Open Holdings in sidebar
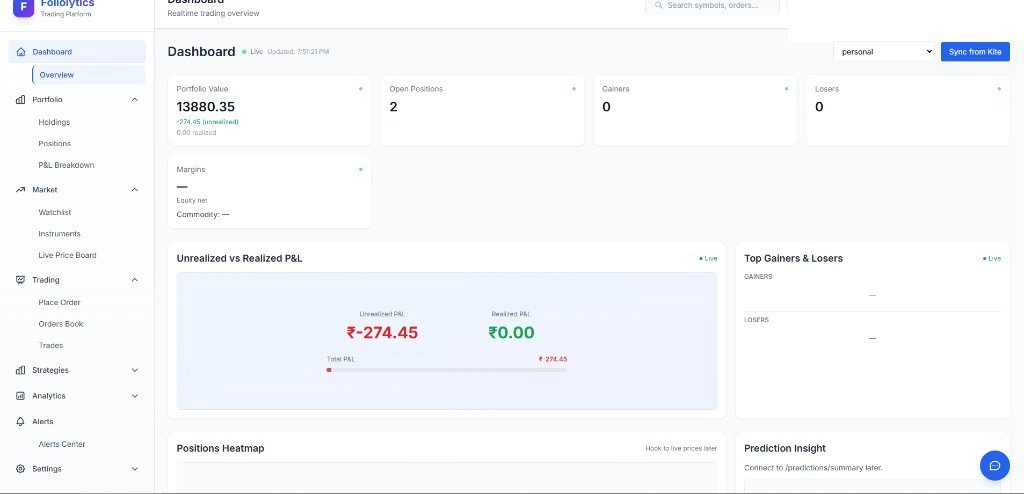 tap(54, 122)
